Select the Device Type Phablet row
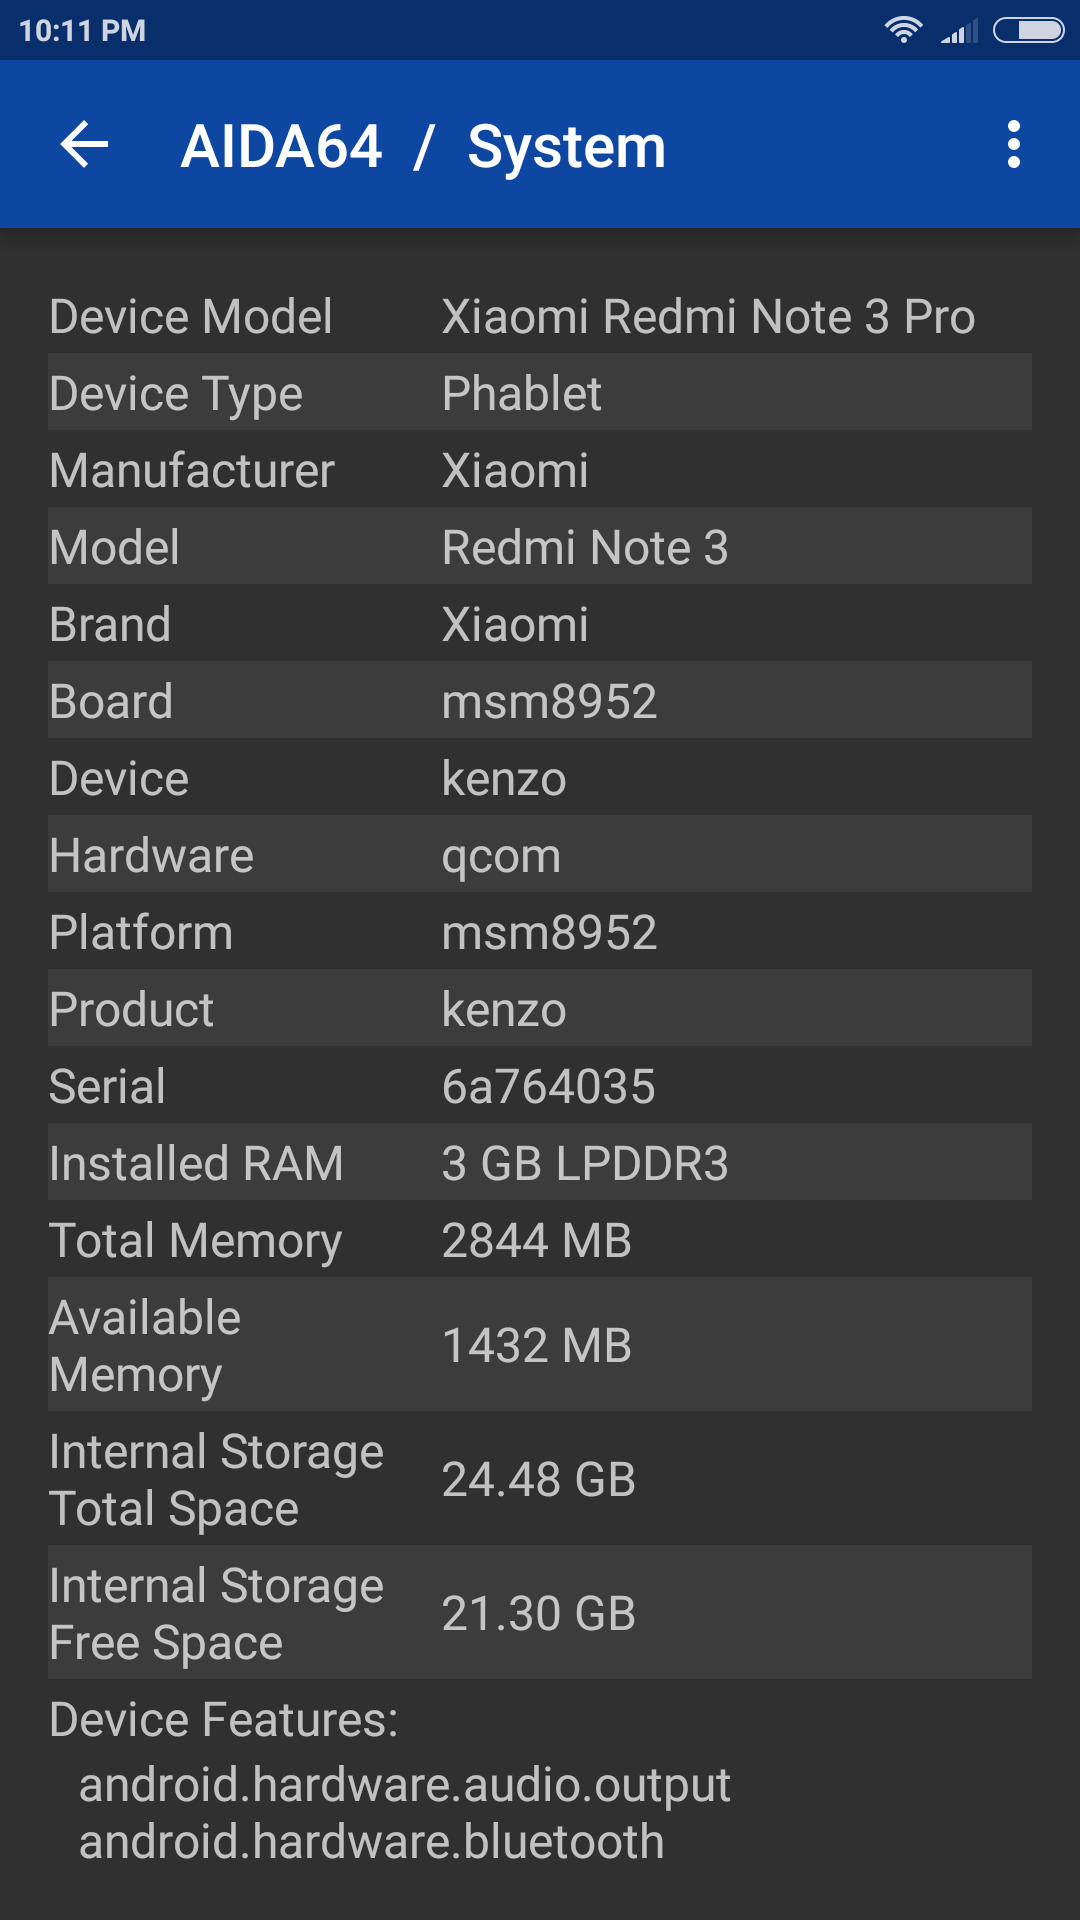The width and height of the screenshot is (1080, 1920). tap(540, 393)
